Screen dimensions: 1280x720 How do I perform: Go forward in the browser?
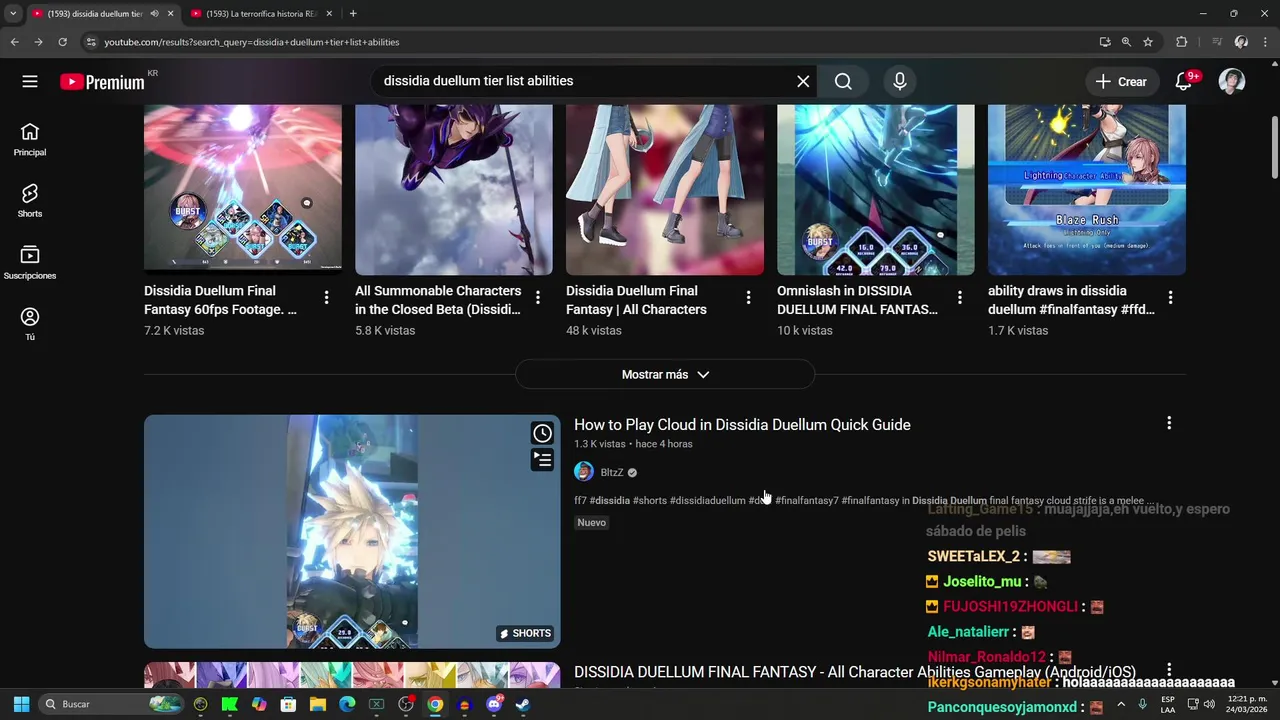[38, 42]
